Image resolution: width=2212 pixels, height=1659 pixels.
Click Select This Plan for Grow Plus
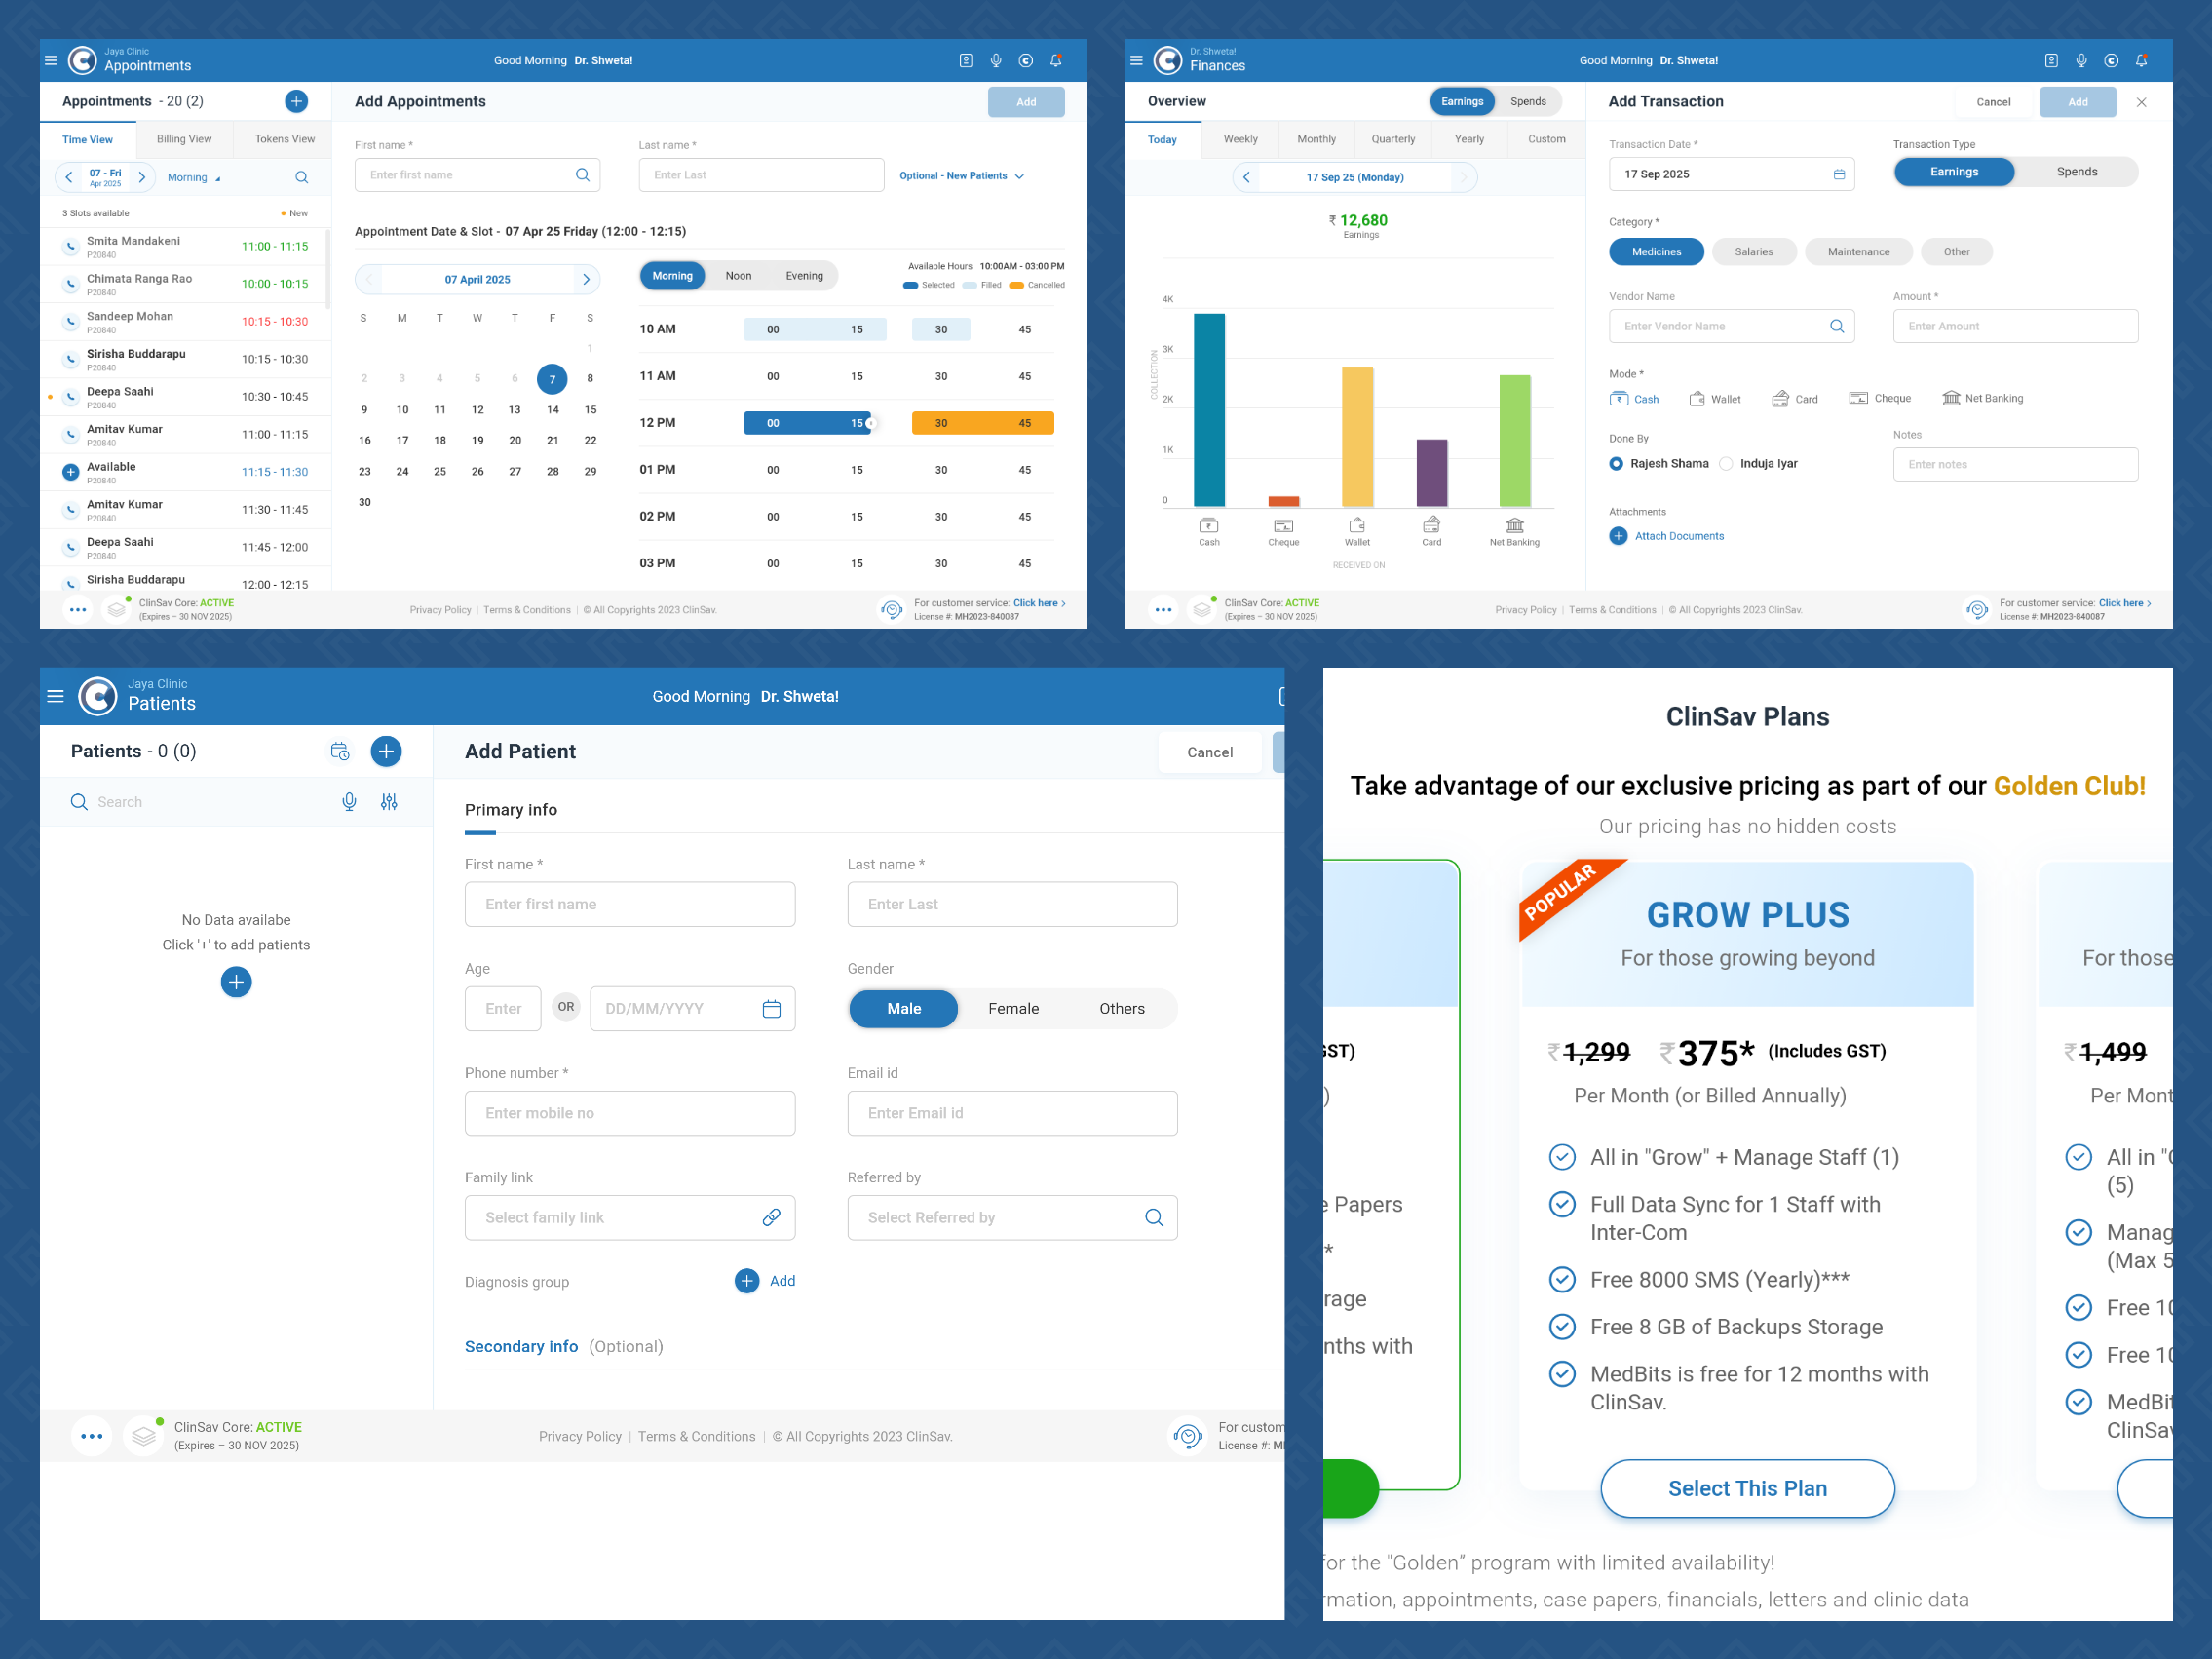point(1747,1488)
